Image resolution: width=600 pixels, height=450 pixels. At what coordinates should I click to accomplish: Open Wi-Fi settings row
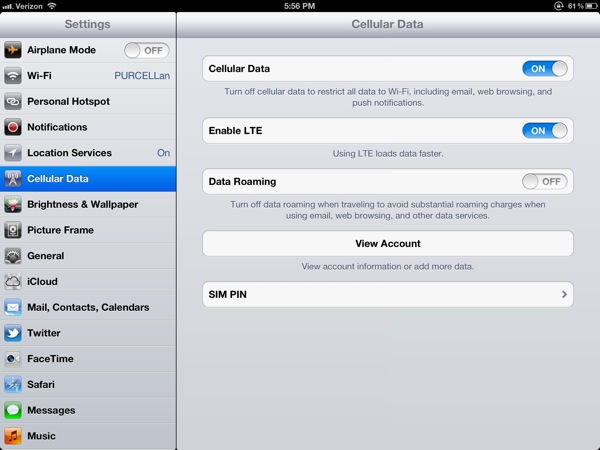88,76
